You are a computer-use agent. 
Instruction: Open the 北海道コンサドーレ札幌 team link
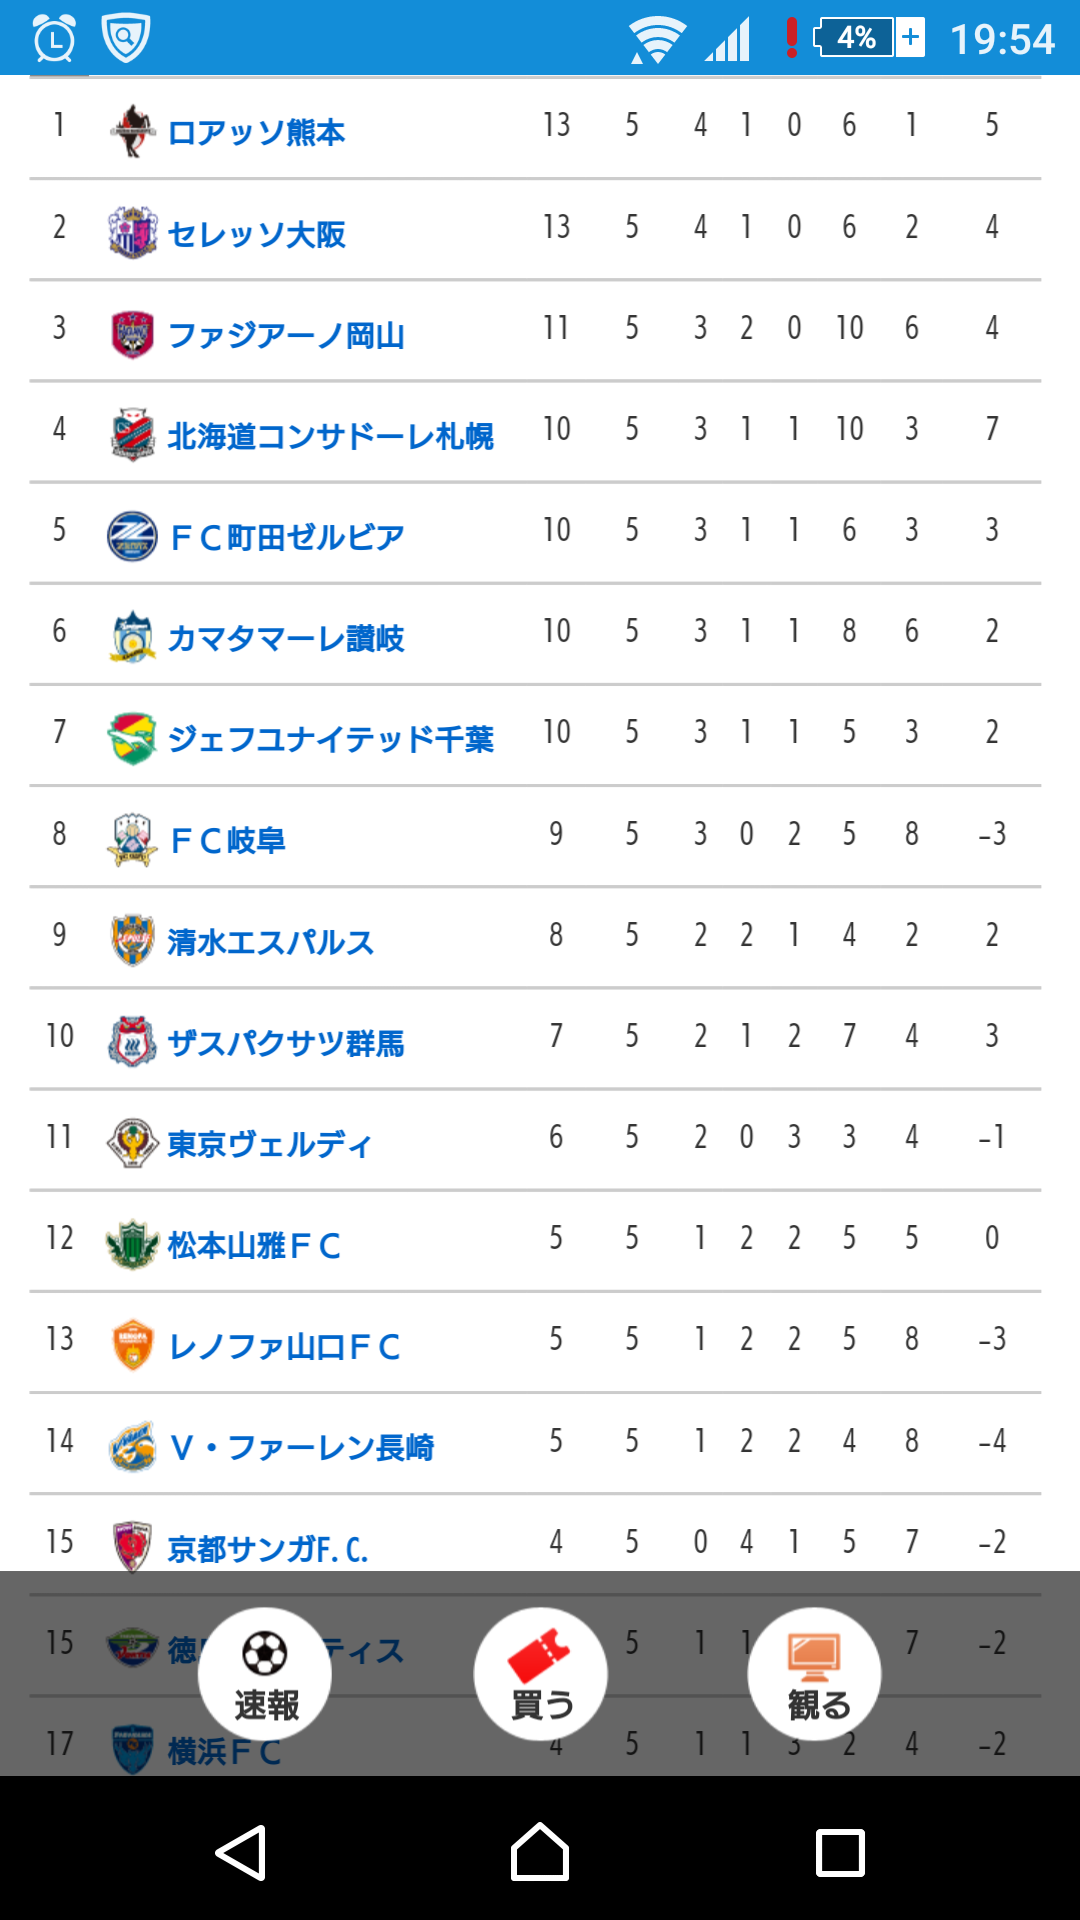click(330, 436)
